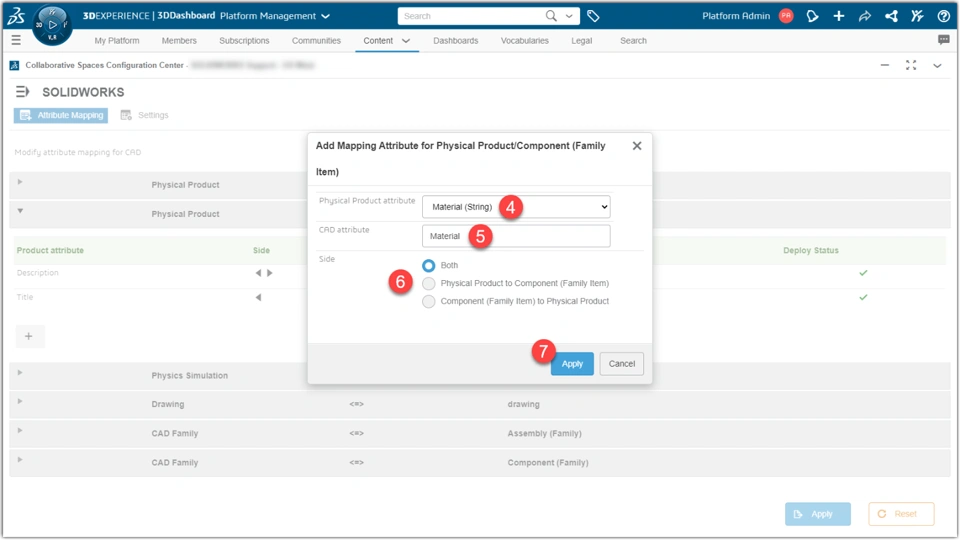
Task: Open the help question mark icon
Action: (x=943, y=16)
